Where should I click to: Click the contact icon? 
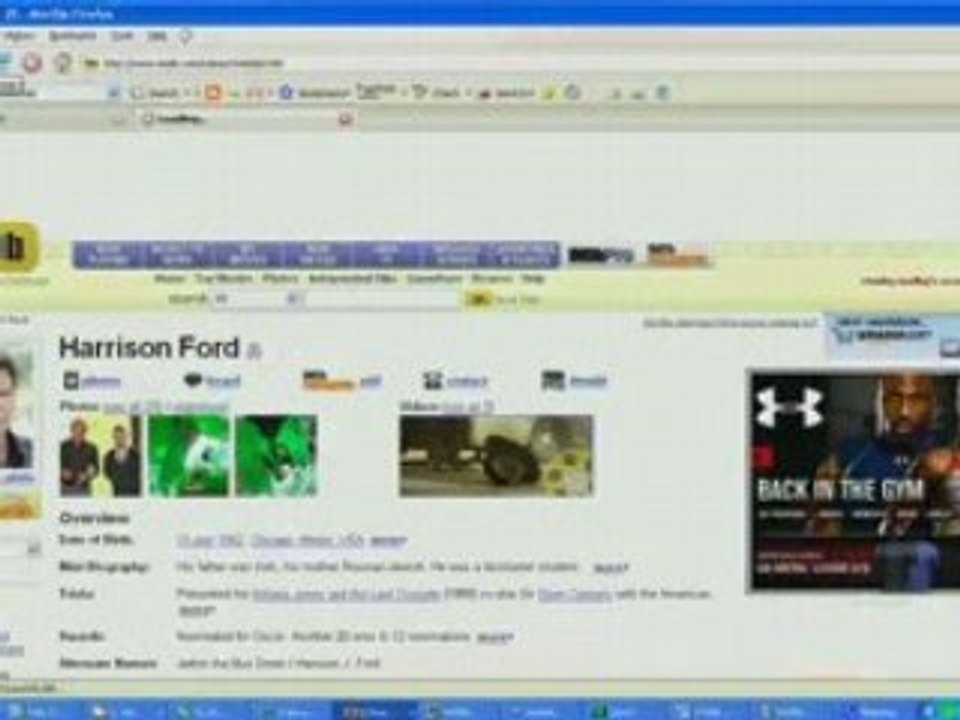[x=432, y=381]
